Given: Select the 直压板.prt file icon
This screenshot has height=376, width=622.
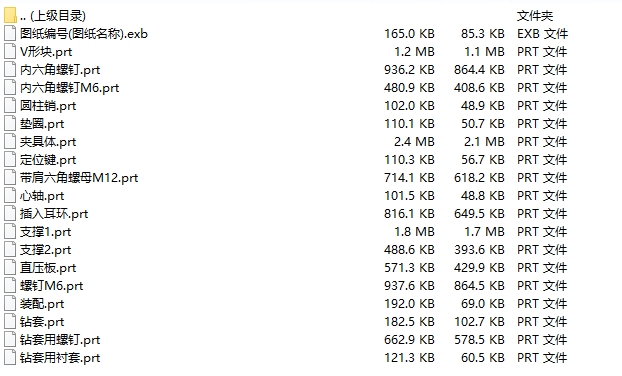Looking at the screenshot, I should click(x=10, y=268).
